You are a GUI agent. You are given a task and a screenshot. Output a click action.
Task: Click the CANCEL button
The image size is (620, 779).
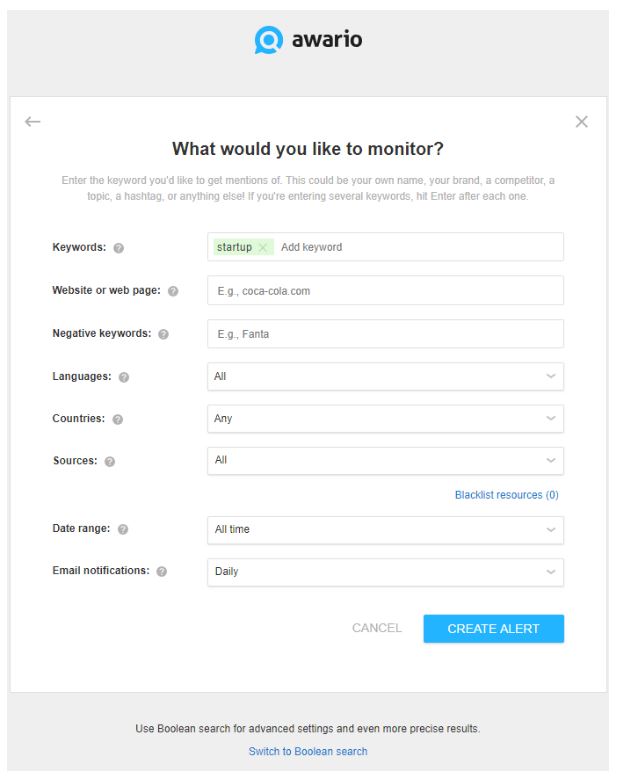point(377,629)
